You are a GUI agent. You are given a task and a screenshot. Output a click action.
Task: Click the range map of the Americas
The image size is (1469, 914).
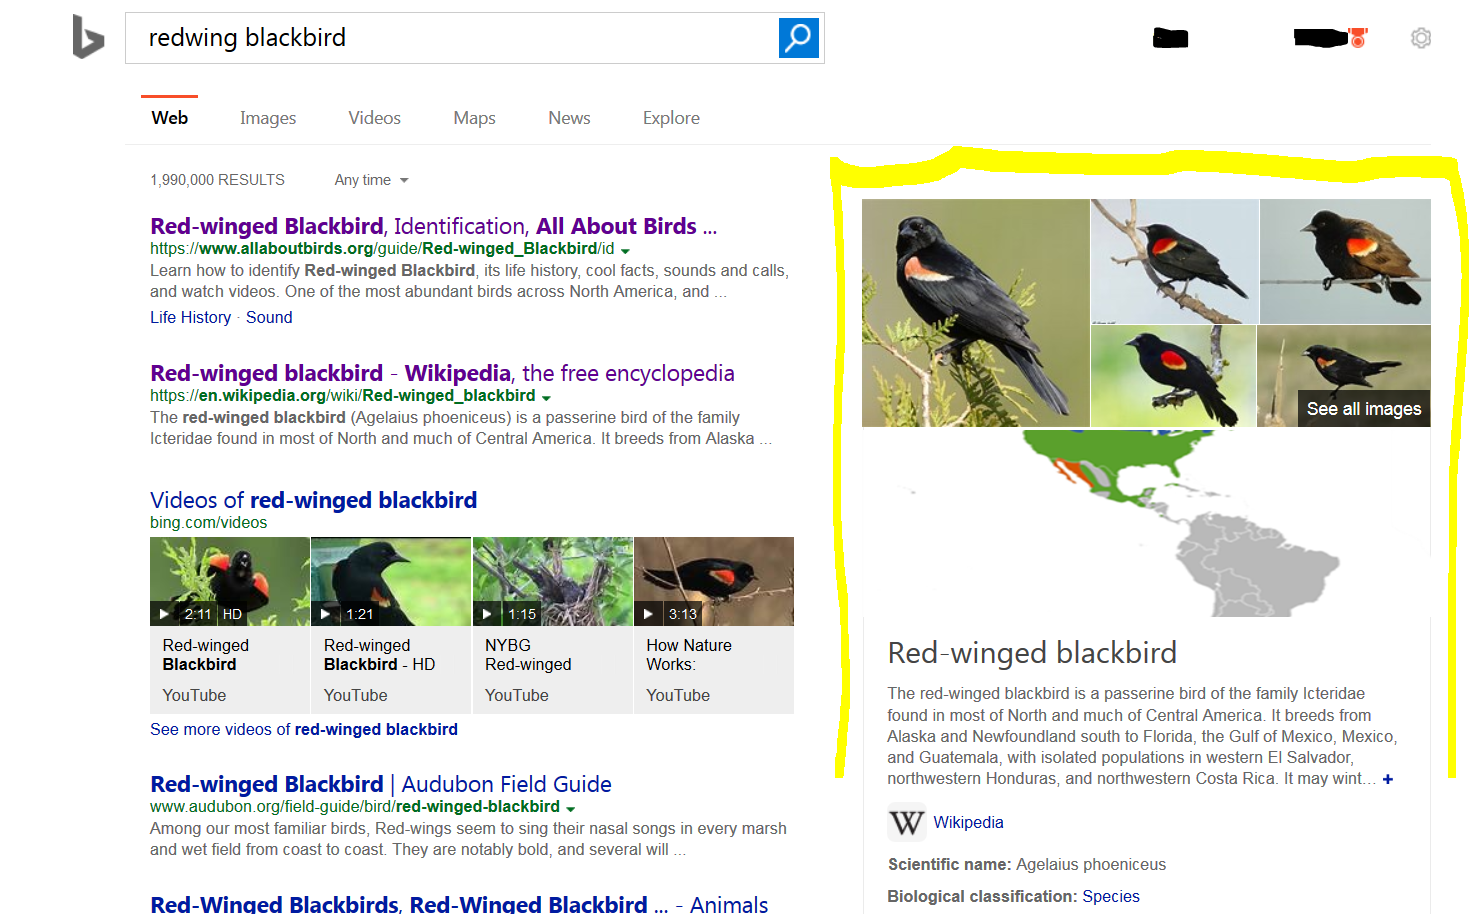coord(1146,523)
